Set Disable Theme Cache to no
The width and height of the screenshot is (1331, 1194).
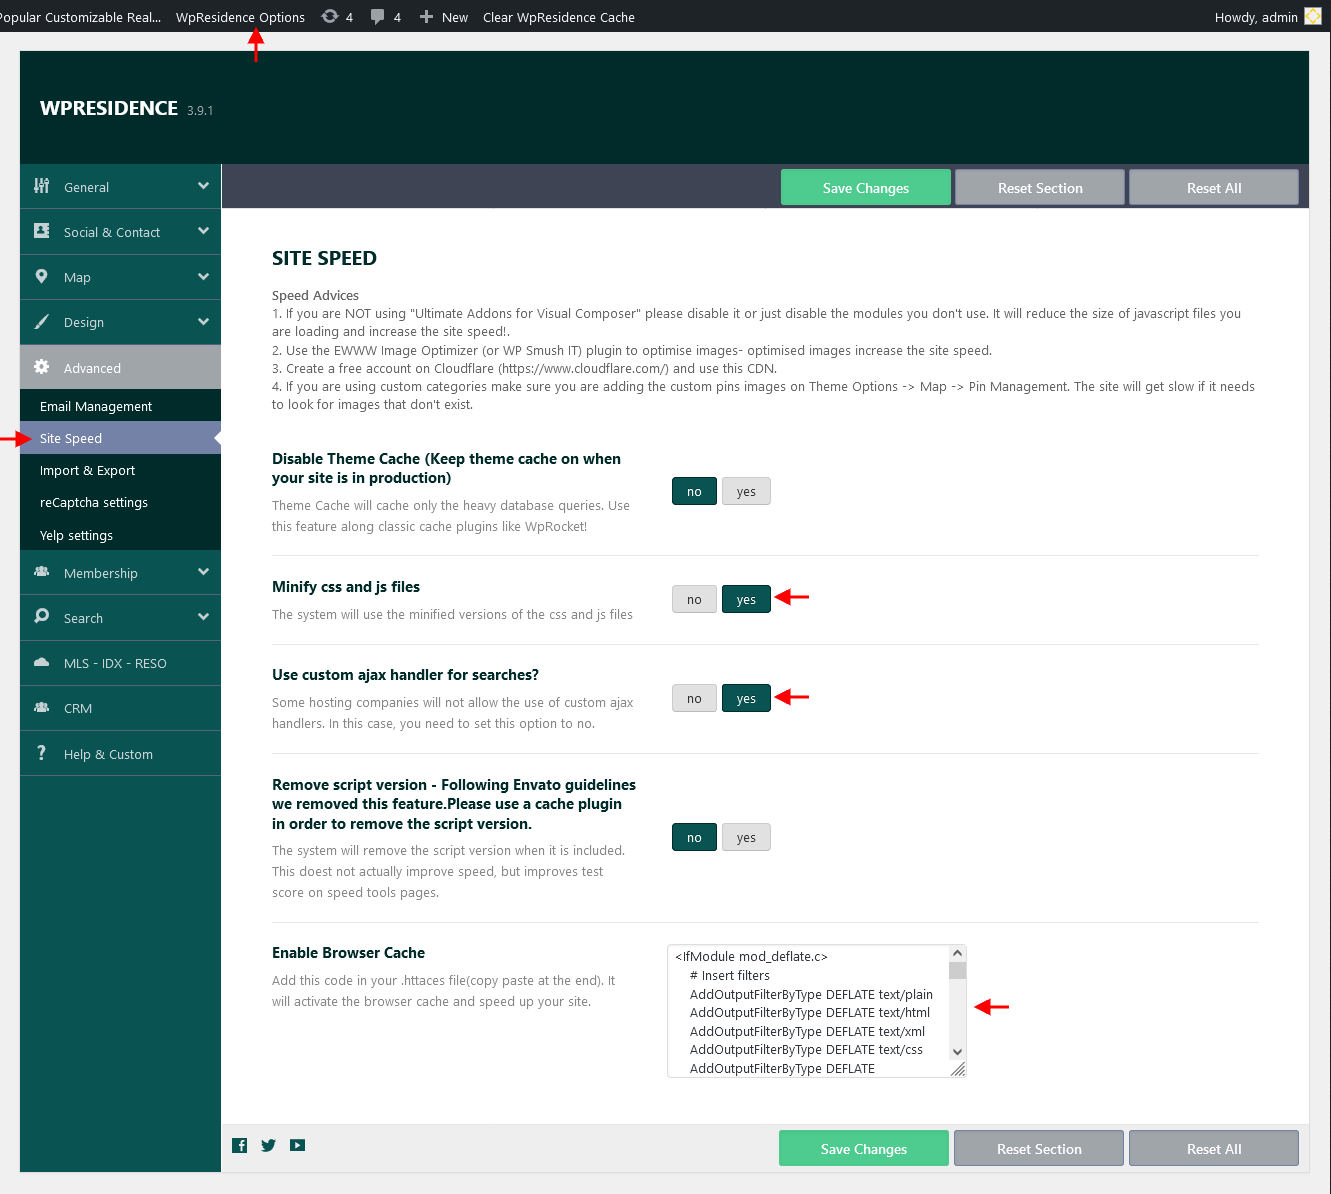coord(694,491)
